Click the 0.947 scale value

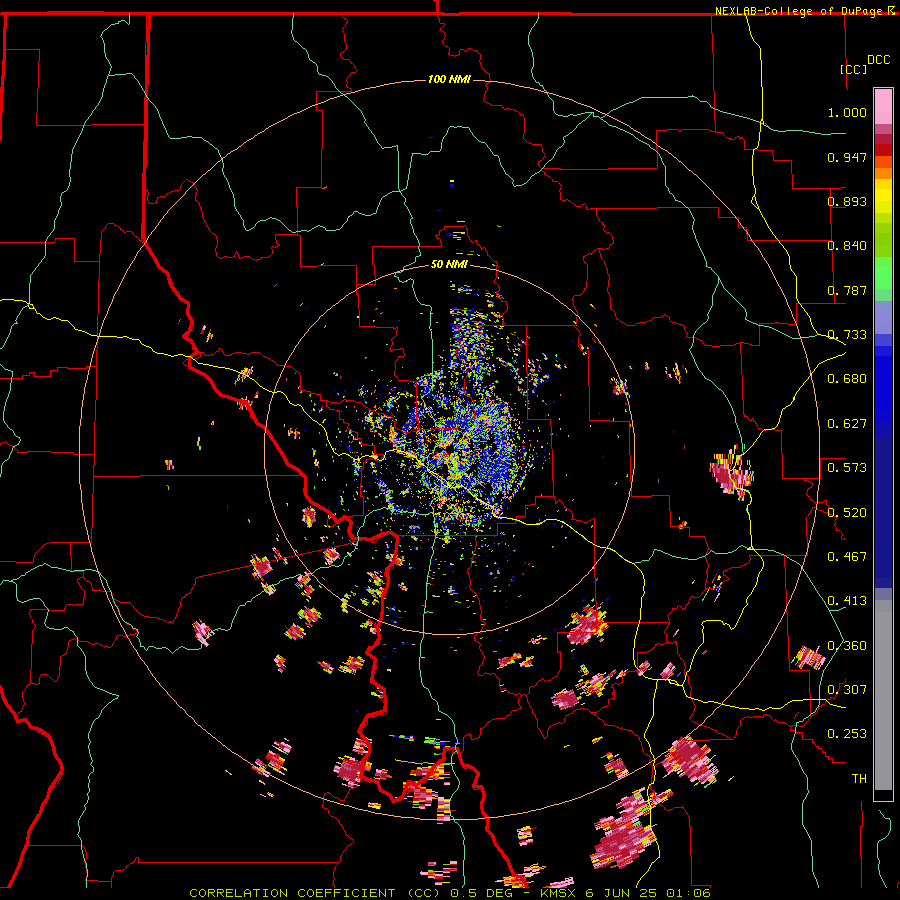click(847, 157)
